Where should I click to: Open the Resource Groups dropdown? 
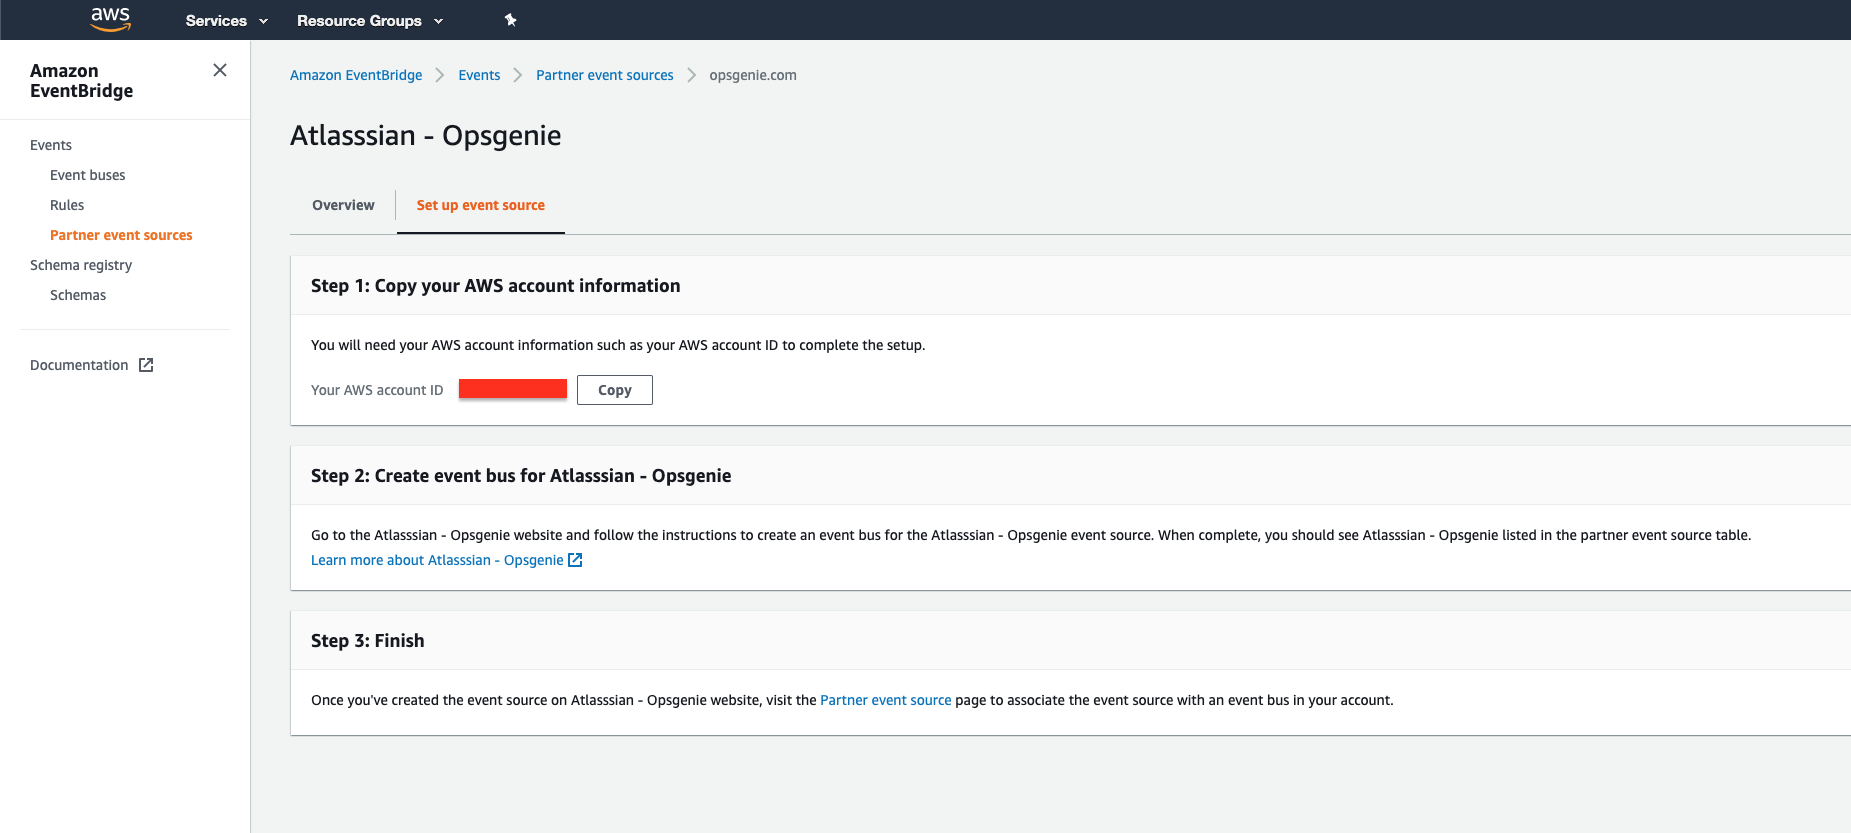(x=369, y=20)
